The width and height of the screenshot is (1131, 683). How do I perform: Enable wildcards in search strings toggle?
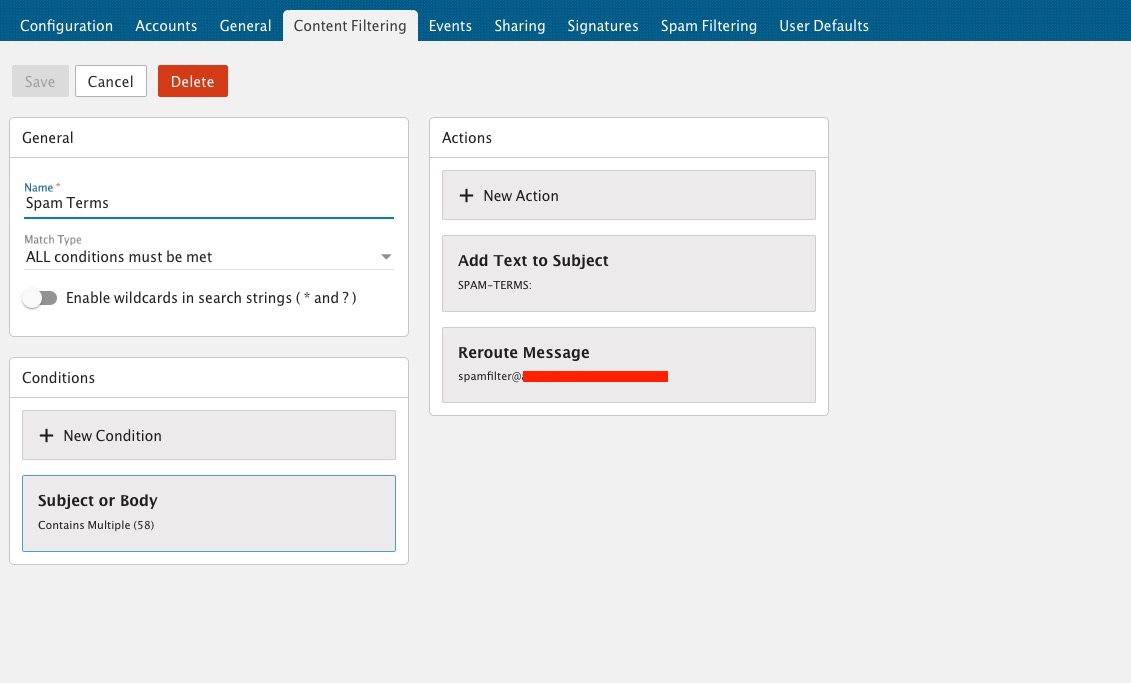pos(41,298)
